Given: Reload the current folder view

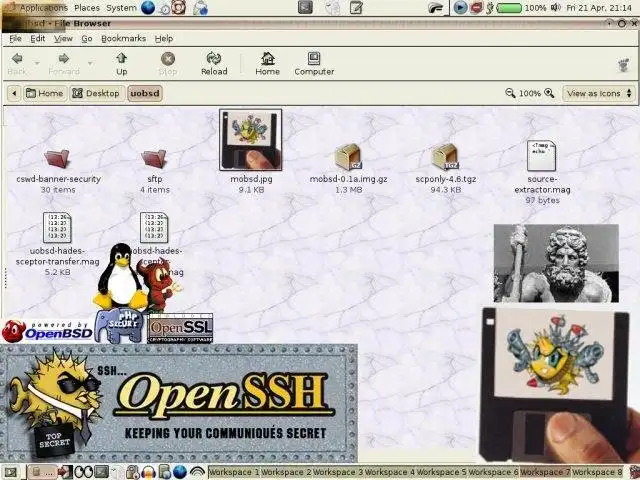Looking at the screenshot, I should pyautogui.click(x=214, y=64).
